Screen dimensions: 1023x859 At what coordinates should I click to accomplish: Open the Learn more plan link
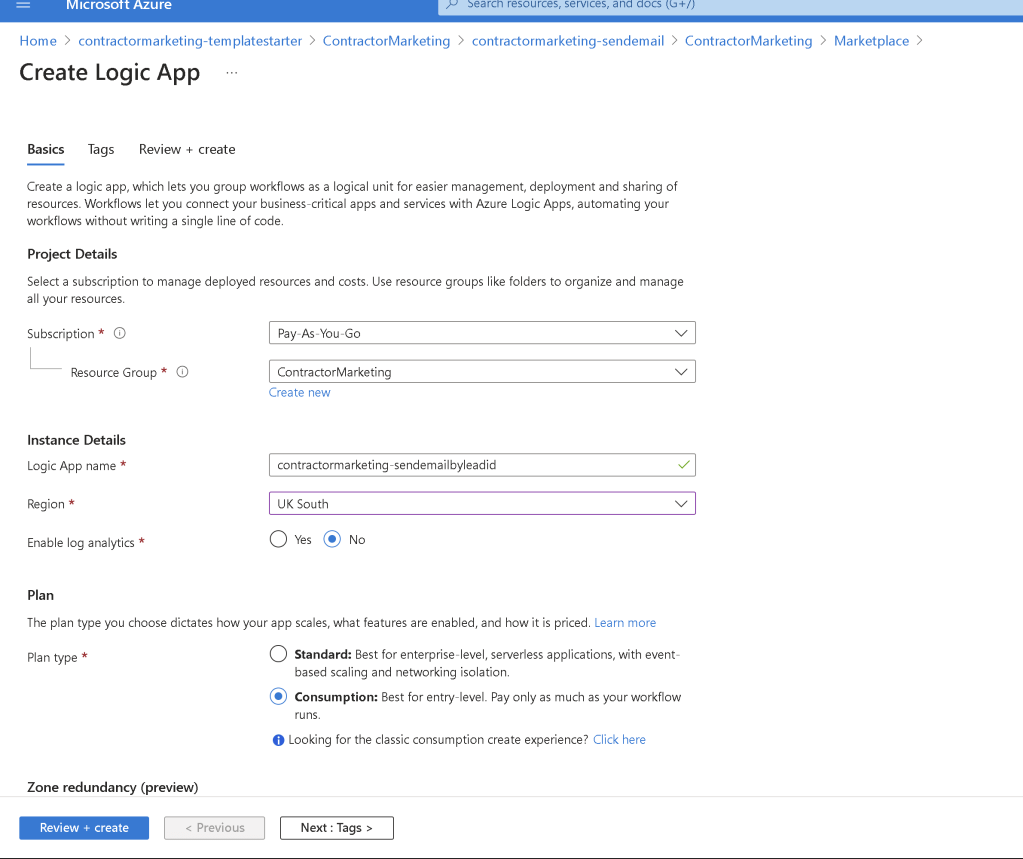click(x=625, y=623)
